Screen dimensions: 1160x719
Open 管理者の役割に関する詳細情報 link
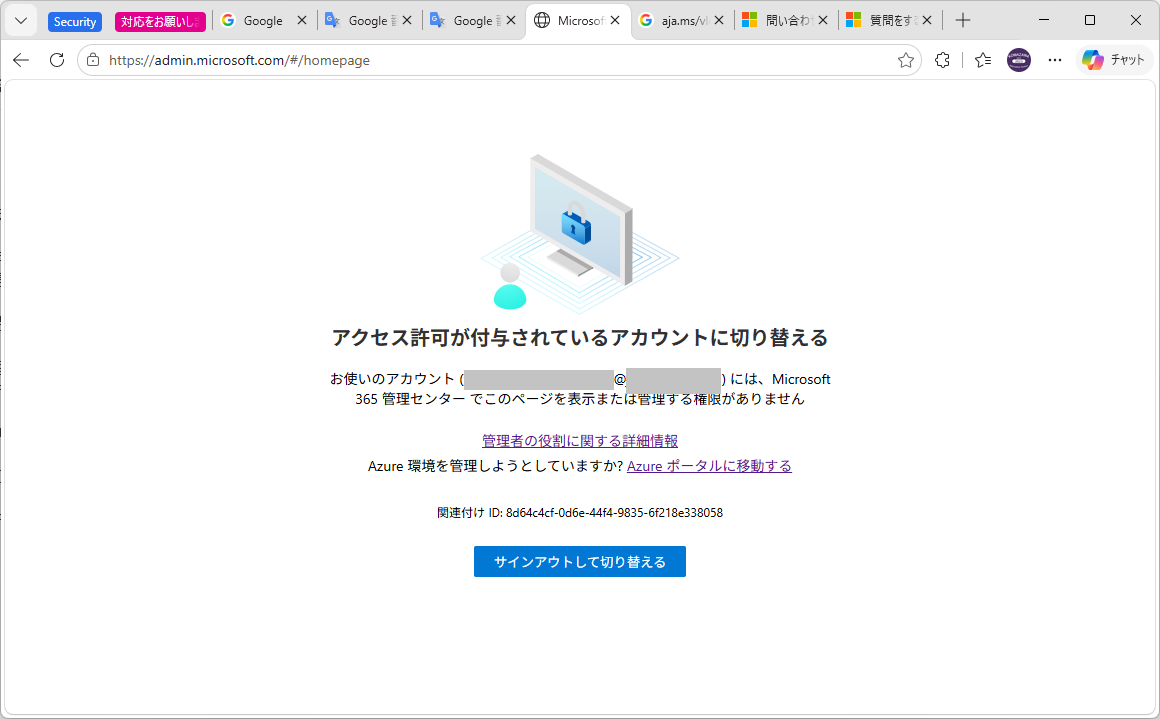[580, 441]
